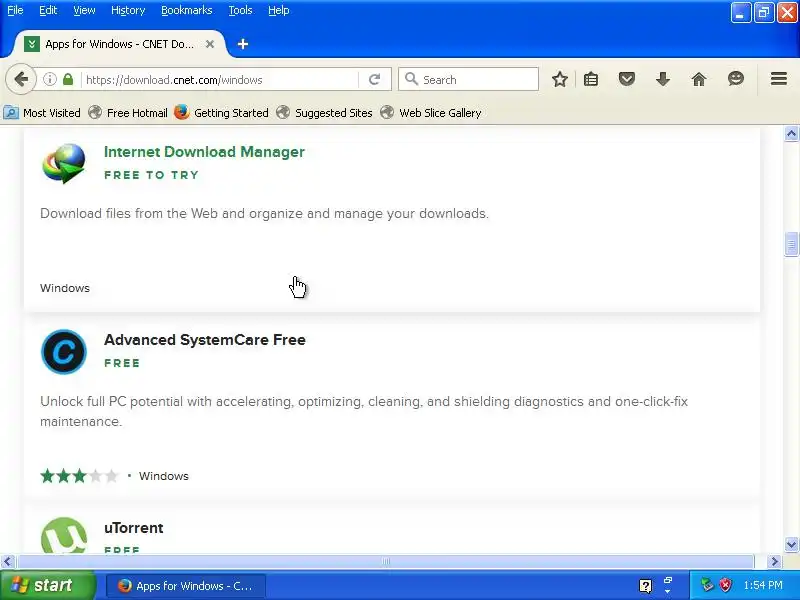Open the Advanced SystemCare Free title link
The height and width of the screenshot is (600, 800).
pos(205,340)
